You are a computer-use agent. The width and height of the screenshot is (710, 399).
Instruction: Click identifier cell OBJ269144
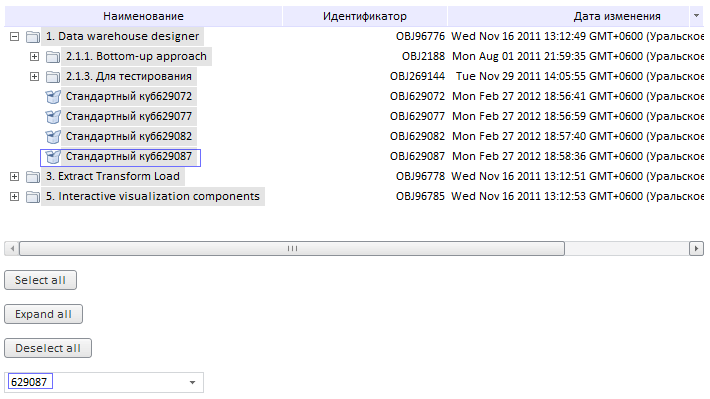pos(417,76)
